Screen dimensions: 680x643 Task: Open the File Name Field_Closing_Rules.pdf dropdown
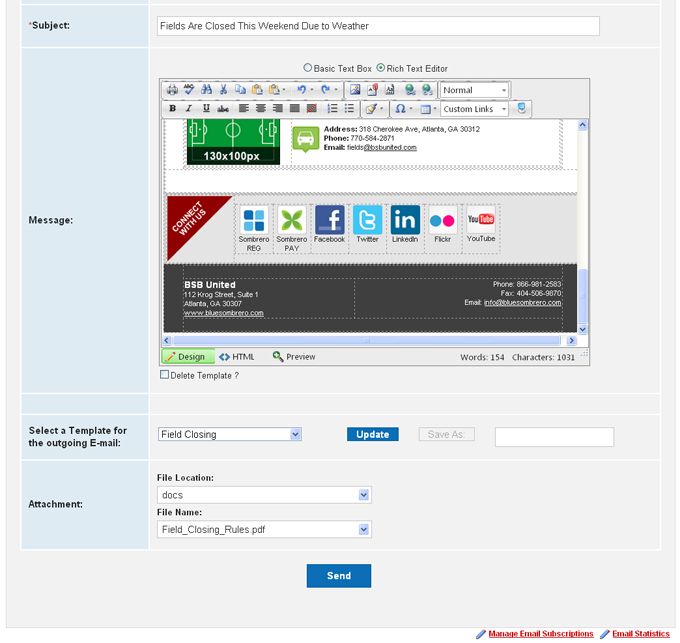[264, 529]
